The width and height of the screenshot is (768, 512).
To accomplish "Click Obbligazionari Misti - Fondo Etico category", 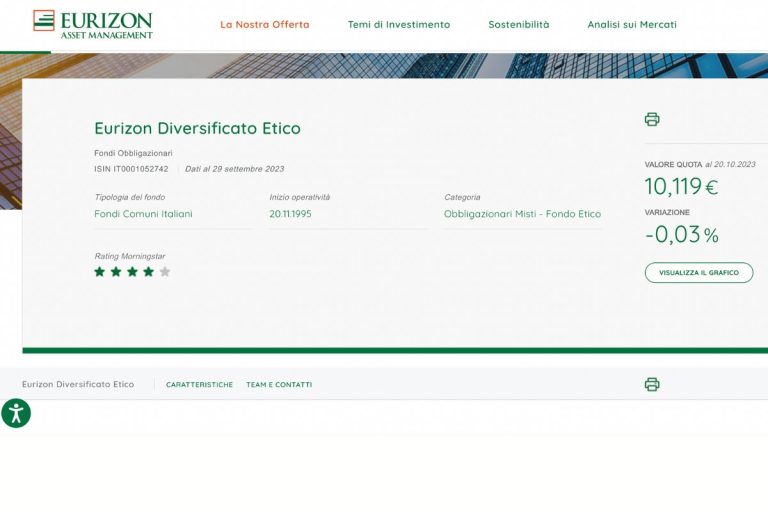I will [522, 214].
